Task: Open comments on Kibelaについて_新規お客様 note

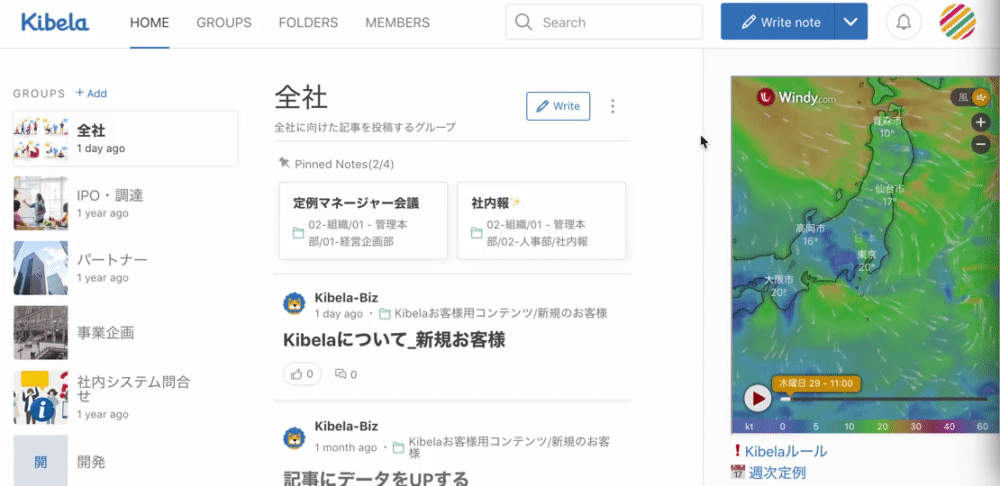Action: [x=346, y=374]
